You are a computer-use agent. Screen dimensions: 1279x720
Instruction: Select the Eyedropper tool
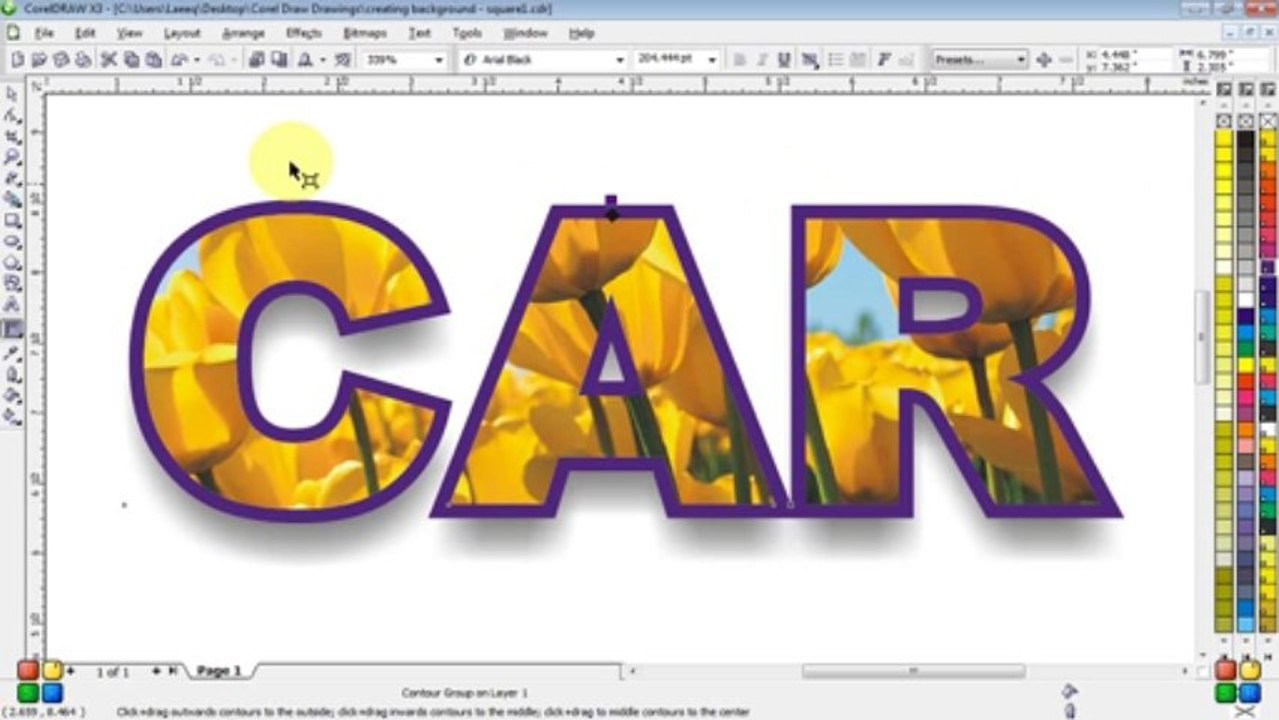pyautogui.click(x=12, y=352)
